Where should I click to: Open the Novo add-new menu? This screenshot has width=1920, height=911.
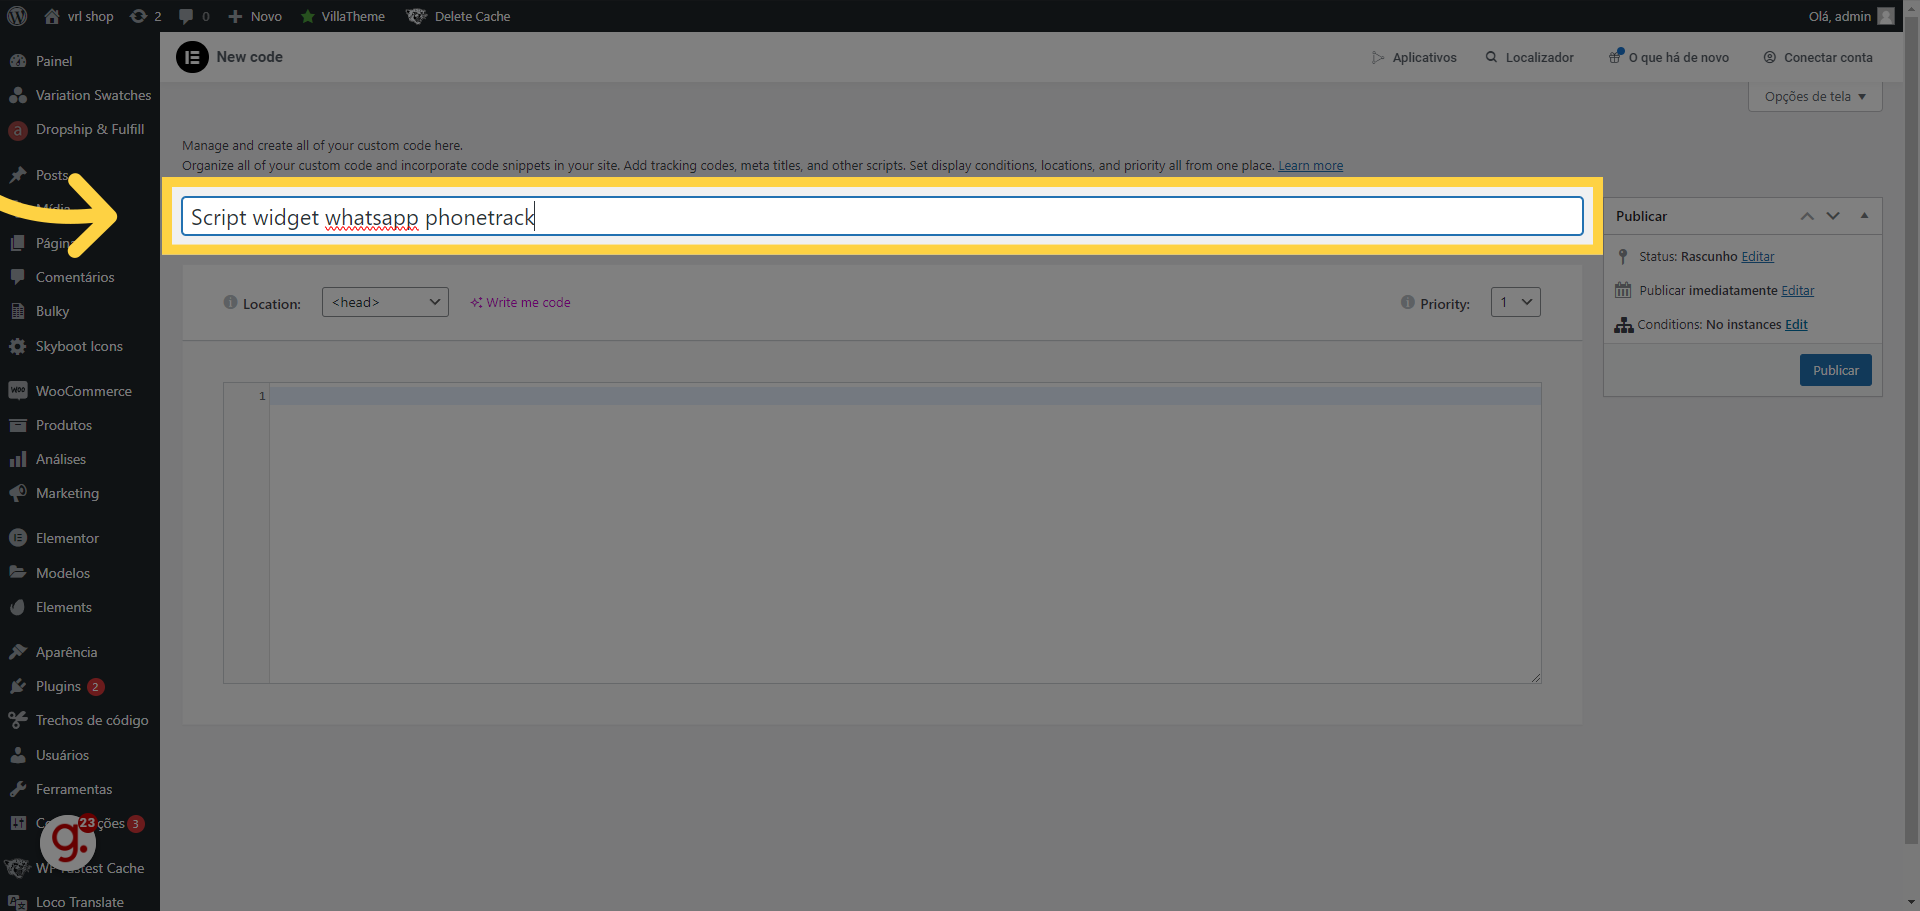point(255,16)
